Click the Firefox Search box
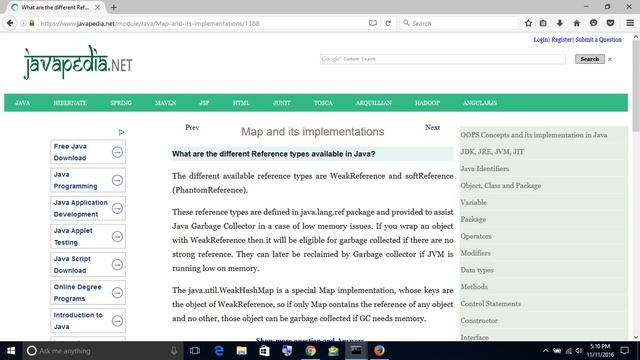The height and width of the screenshot is (360, 640). 459,23
